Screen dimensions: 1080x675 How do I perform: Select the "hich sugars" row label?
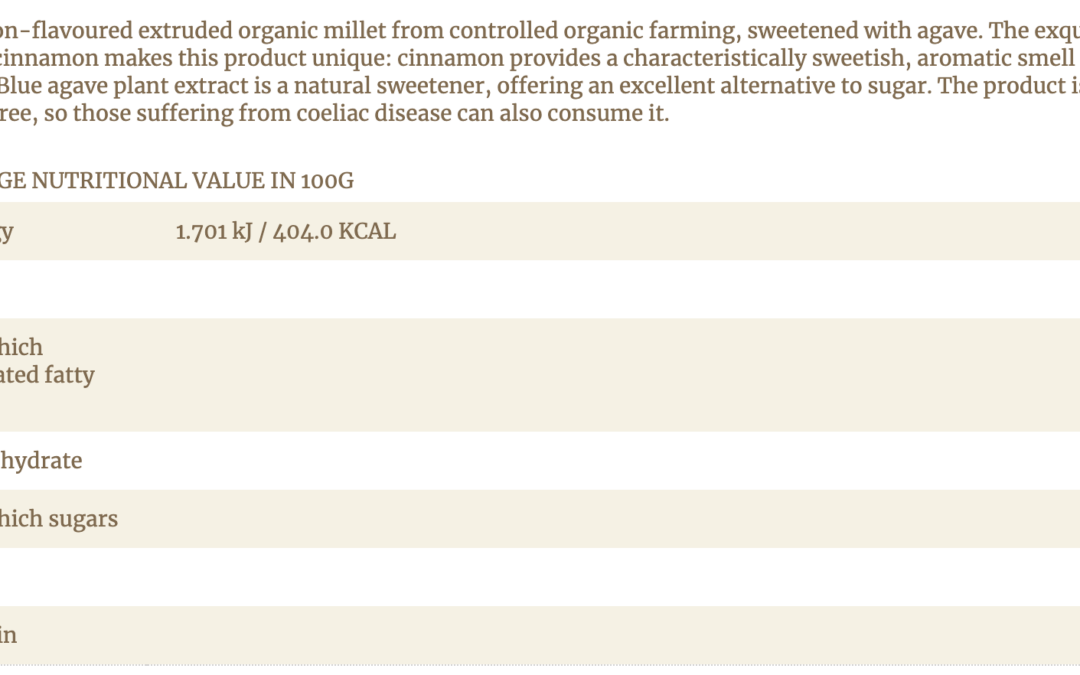[59, 519]
